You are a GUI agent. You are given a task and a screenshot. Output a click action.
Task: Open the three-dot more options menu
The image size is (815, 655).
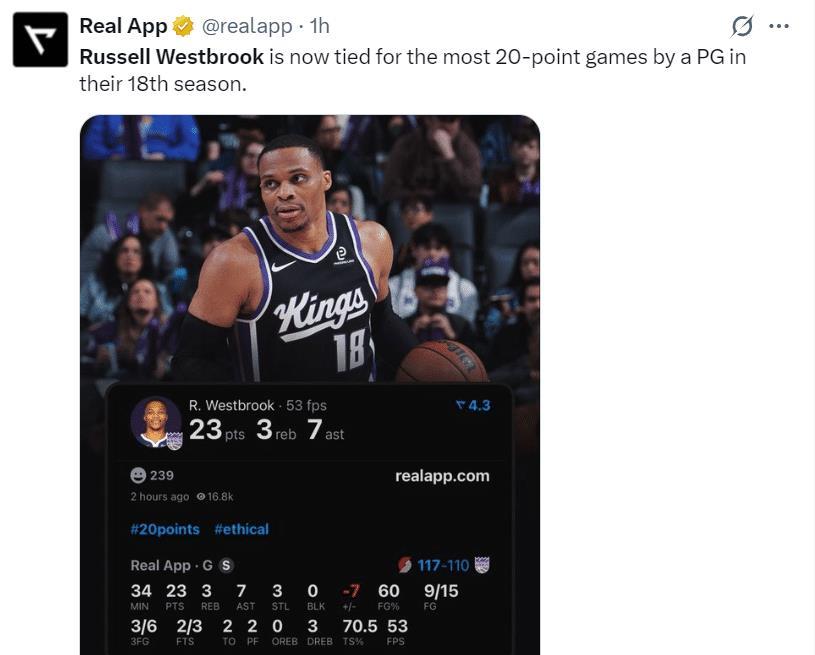pos(779,26)
